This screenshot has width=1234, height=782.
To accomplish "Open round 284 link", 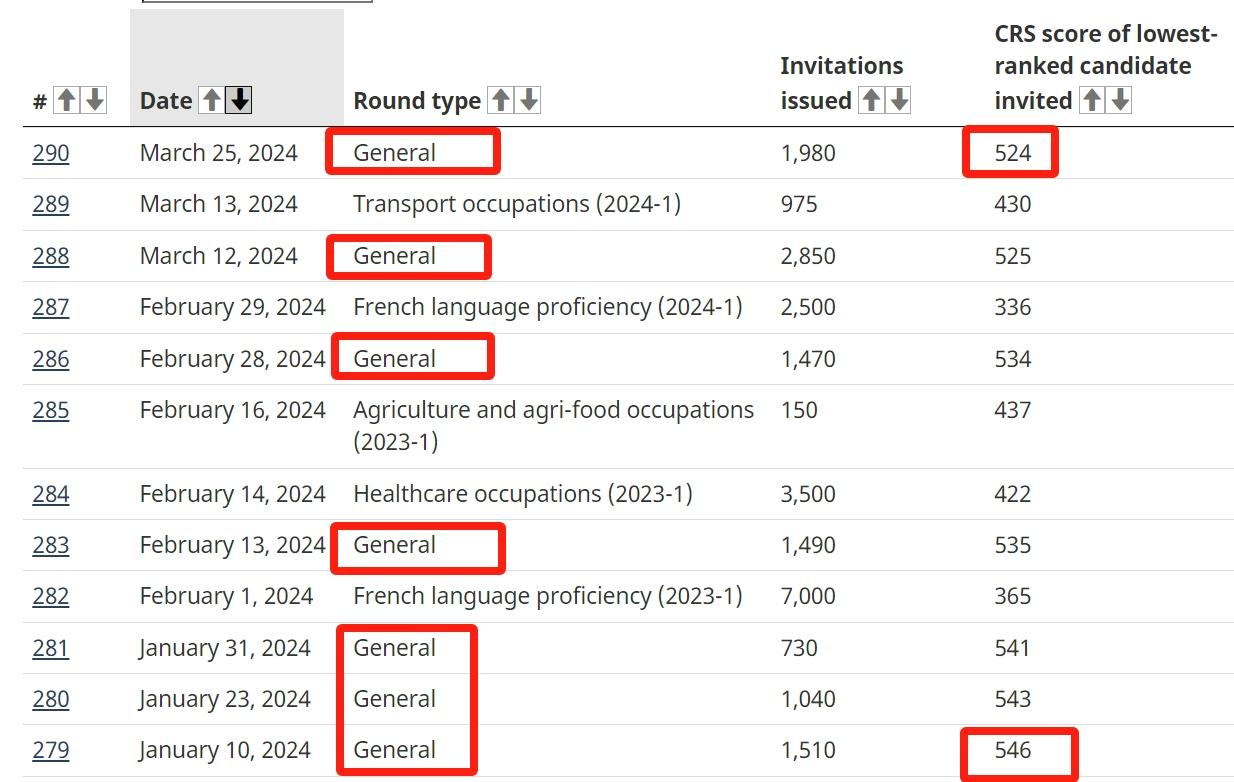I will (x=51, y=494).
